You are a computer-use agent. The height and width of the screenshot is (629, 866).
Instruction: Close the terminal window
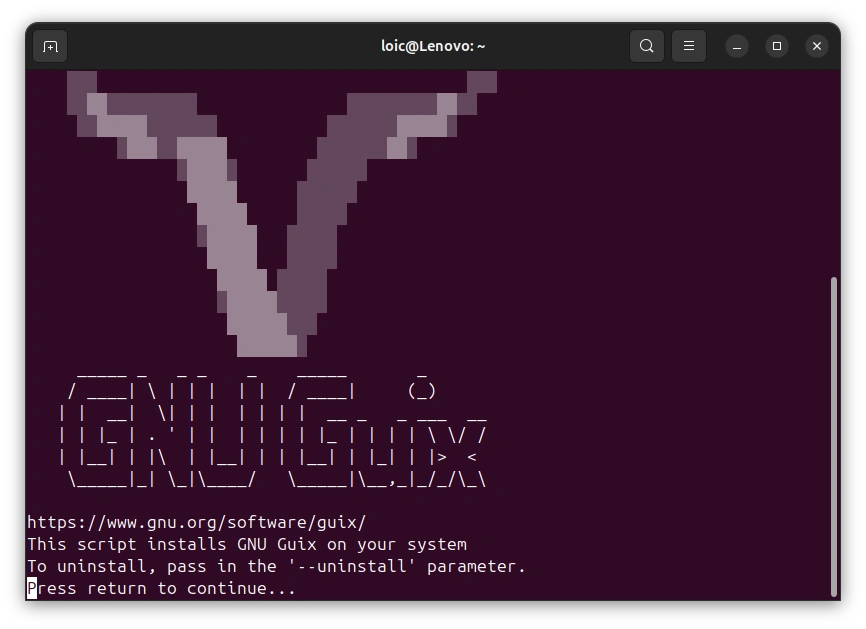tap(817, 46)
